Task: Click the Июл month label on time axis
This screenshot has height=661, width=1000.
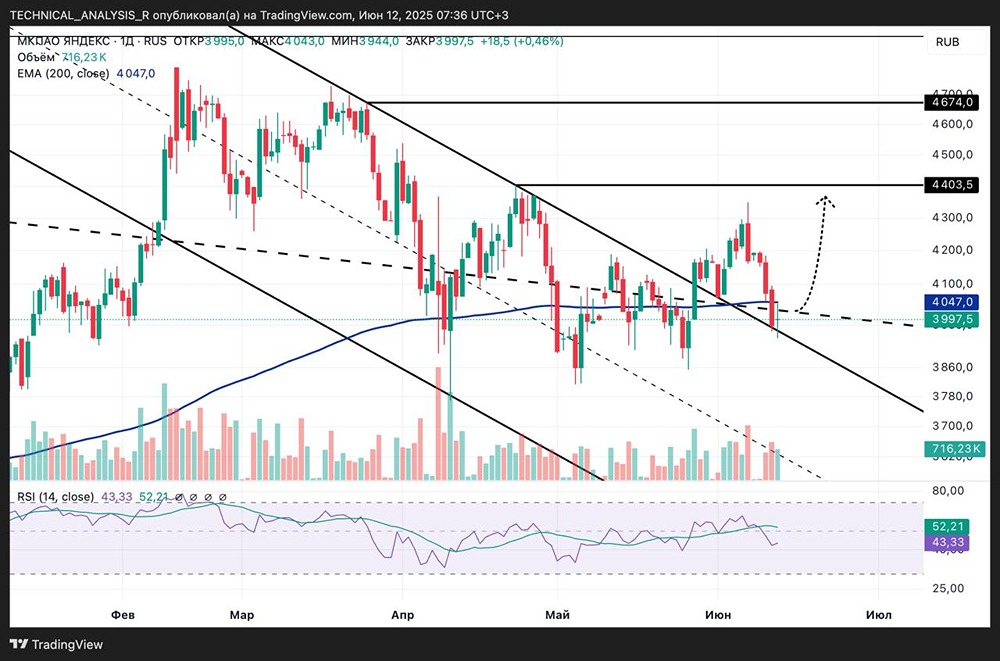Action: (x=879, y=615)
